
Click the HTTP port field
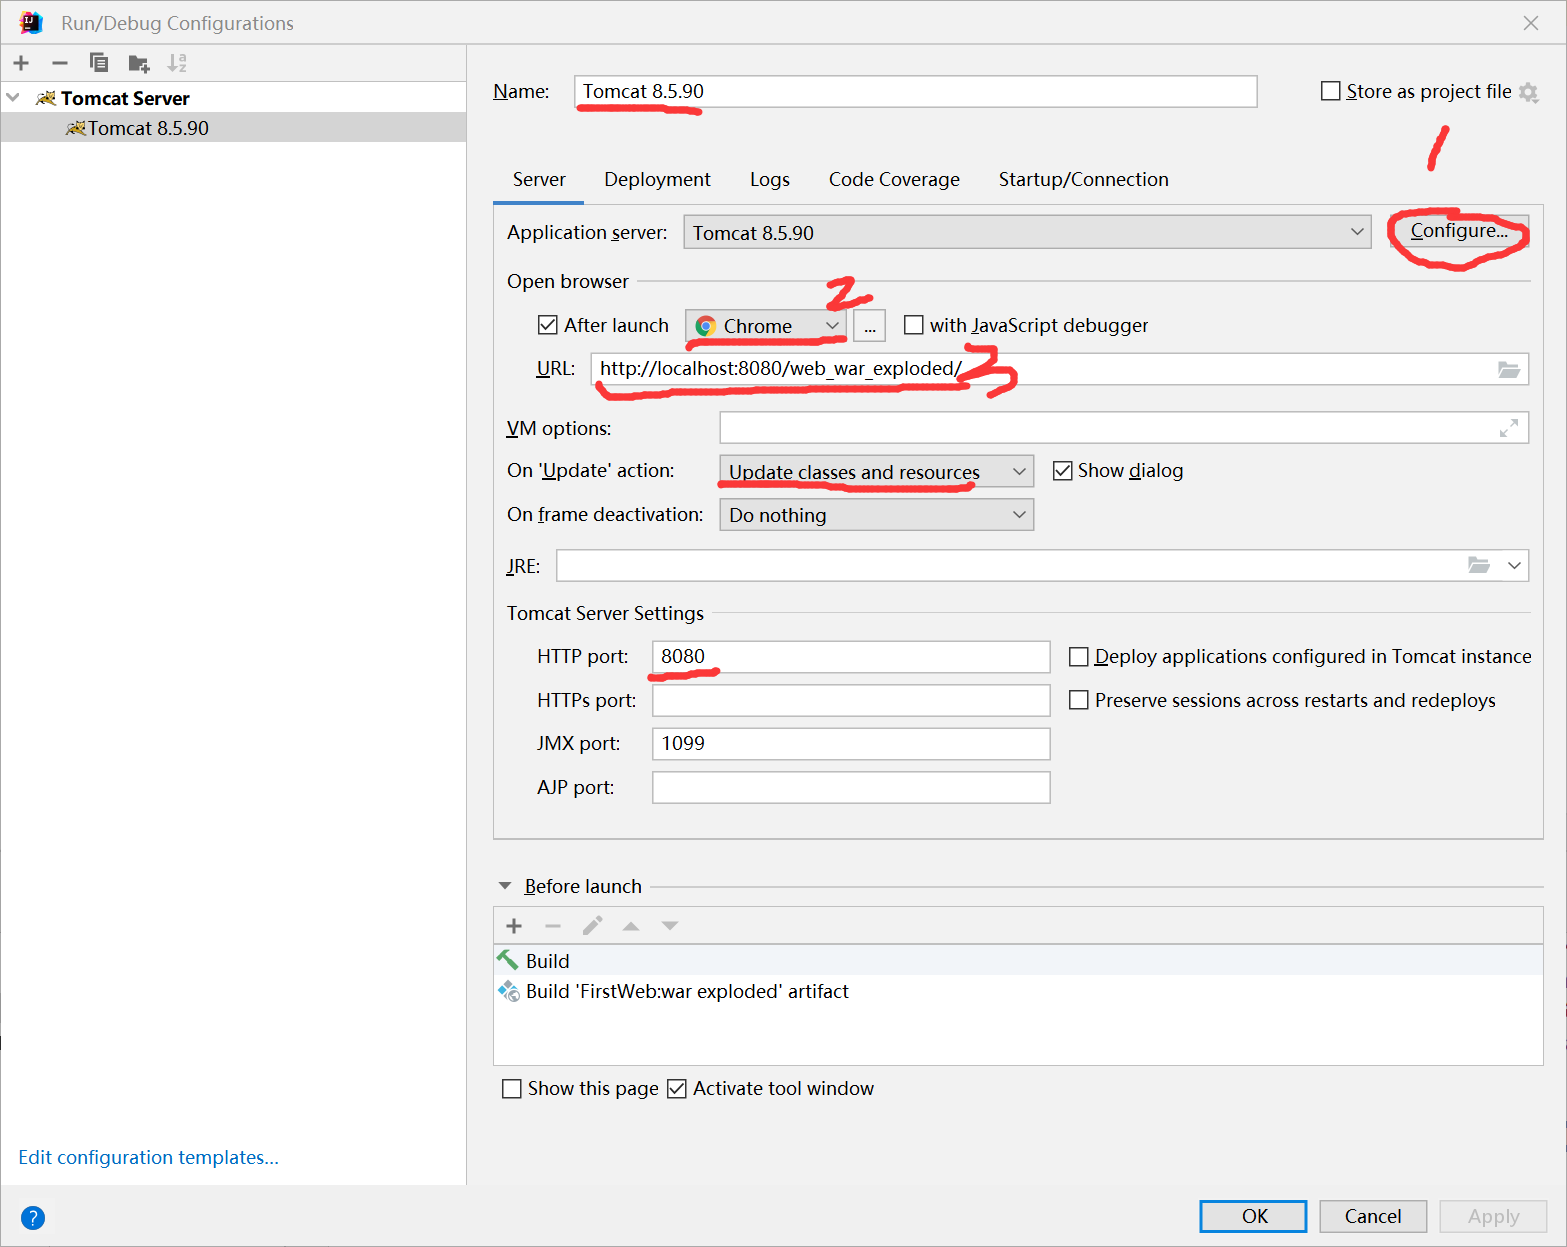click(851, 657)
